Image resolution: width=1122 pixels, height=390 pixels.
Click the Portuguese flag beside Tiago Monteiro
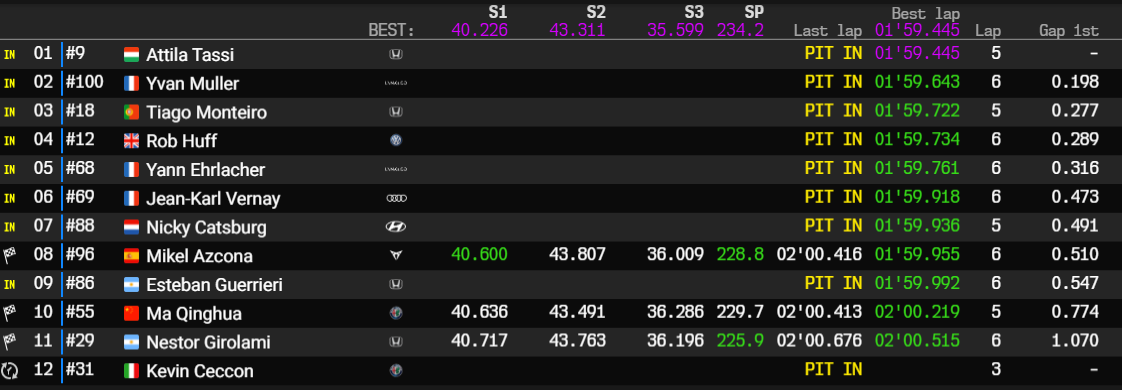pyautogui.click(x=131, y=112)
